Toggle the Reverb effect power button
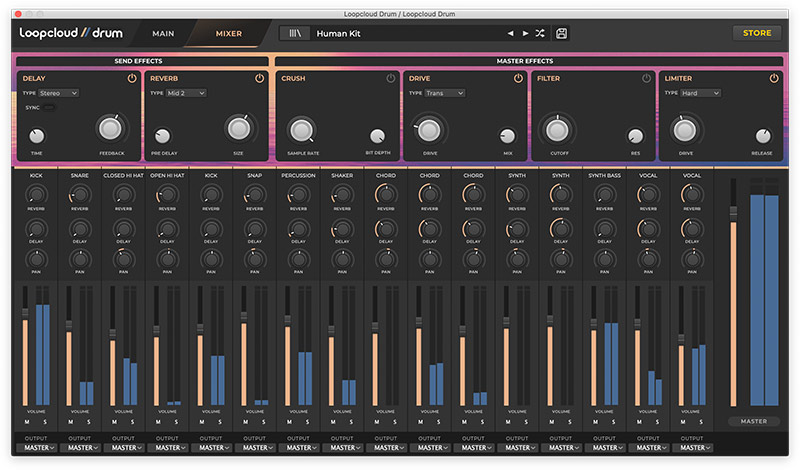Screen dimensions: 800x470 pyautogui.click(x=260, y=79)
